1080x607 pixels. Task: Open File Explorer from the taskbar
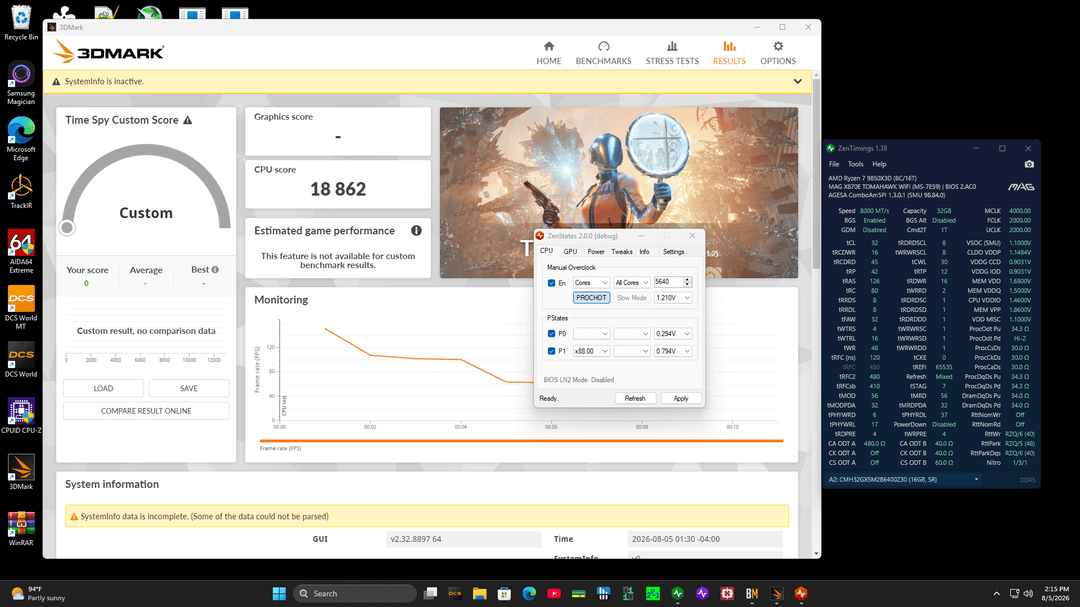479,593
